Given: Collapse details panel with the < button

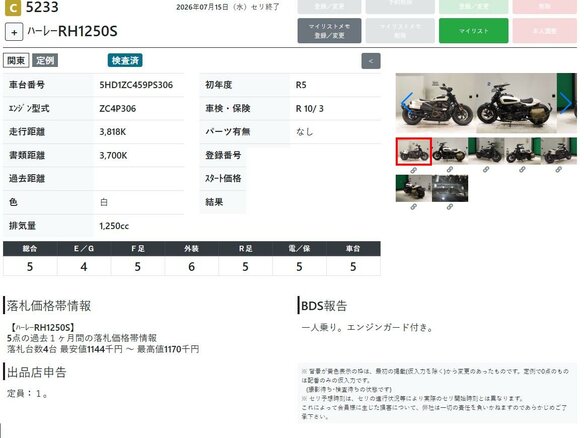Looking at the screenshot, I should pyautogui.click(x=371, y=61).
